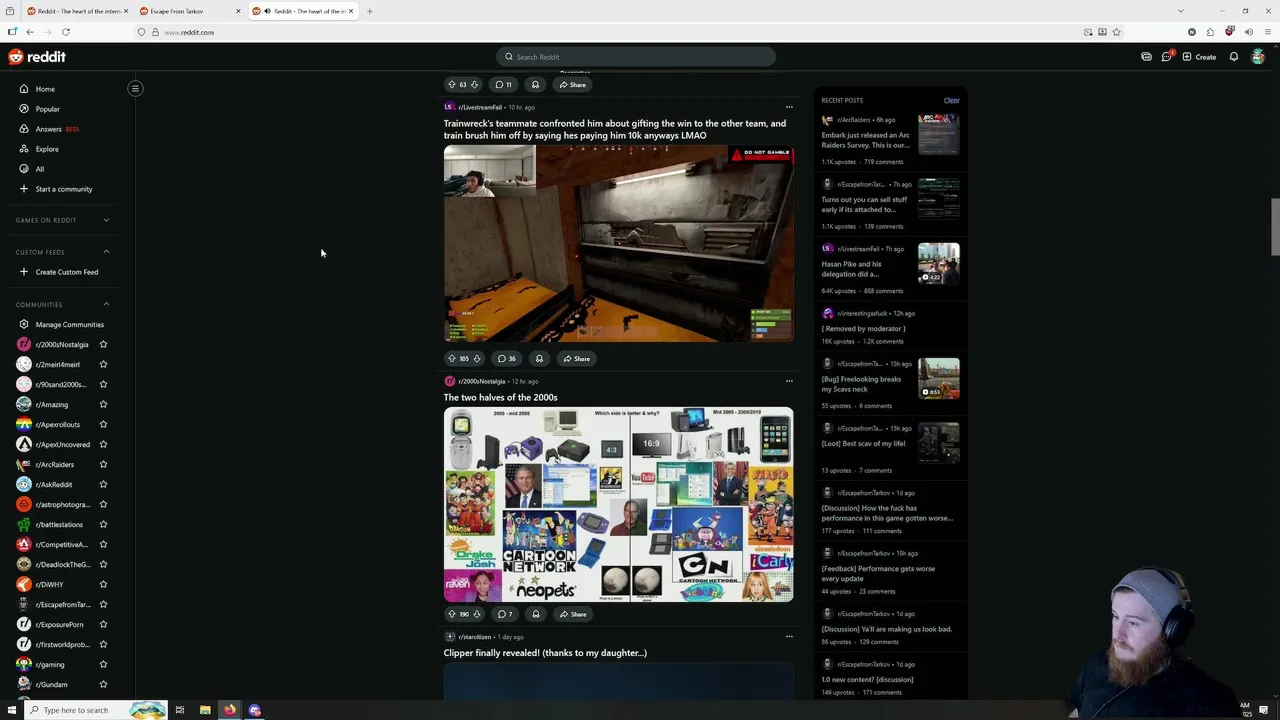
Task: Open the browser hamburger menu
Action: tap(1268, 32)
